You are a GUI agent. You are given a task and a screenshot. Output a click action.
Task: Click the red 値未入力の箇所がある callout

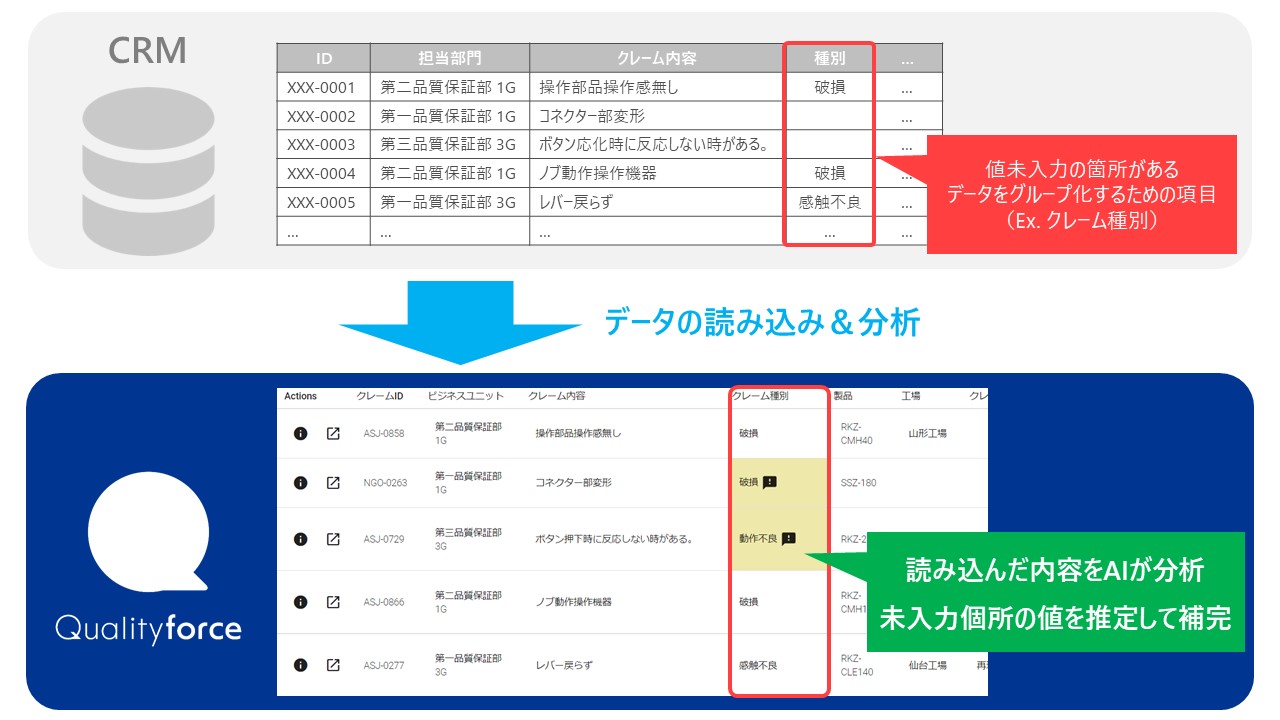pyautogui.click(x=1082, y=194)
